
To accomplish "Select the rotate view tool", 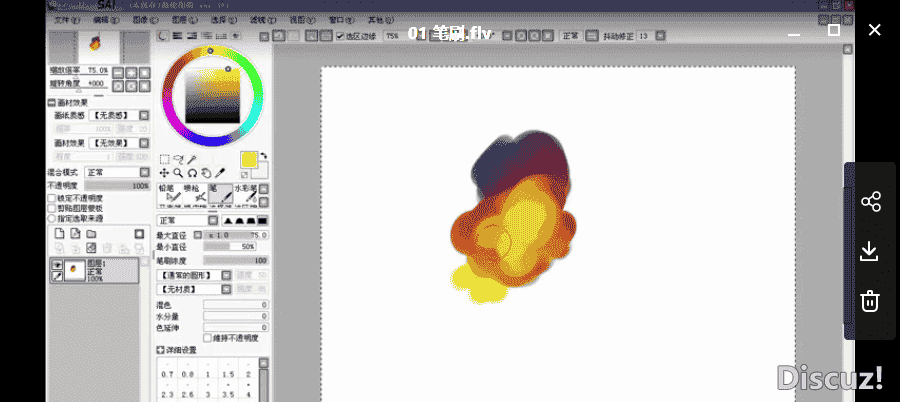I will 192,173.
